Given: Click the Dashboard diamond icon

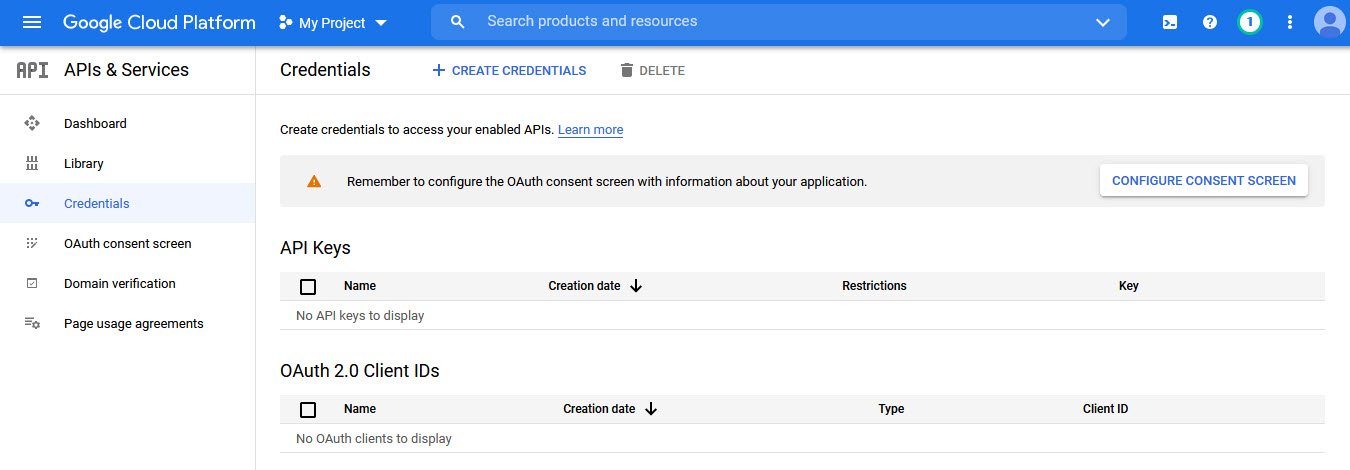Looking at the screenshot, I should tap(32, 123).
